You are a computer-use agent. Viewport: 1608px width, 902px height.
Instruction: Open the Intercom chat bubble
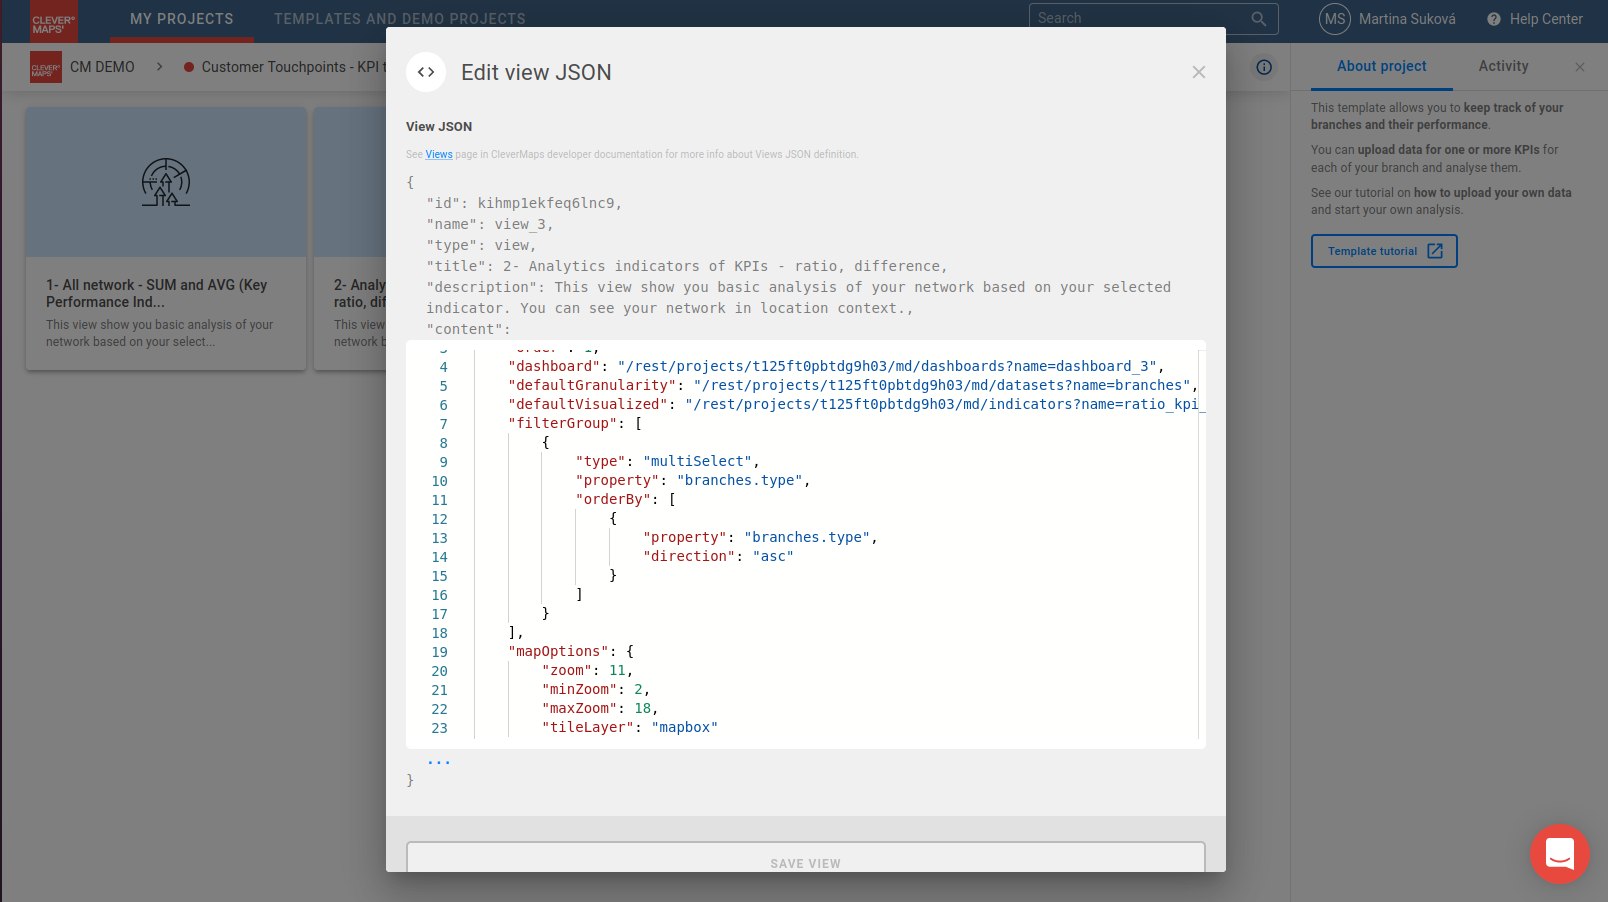click(1559, 853)
